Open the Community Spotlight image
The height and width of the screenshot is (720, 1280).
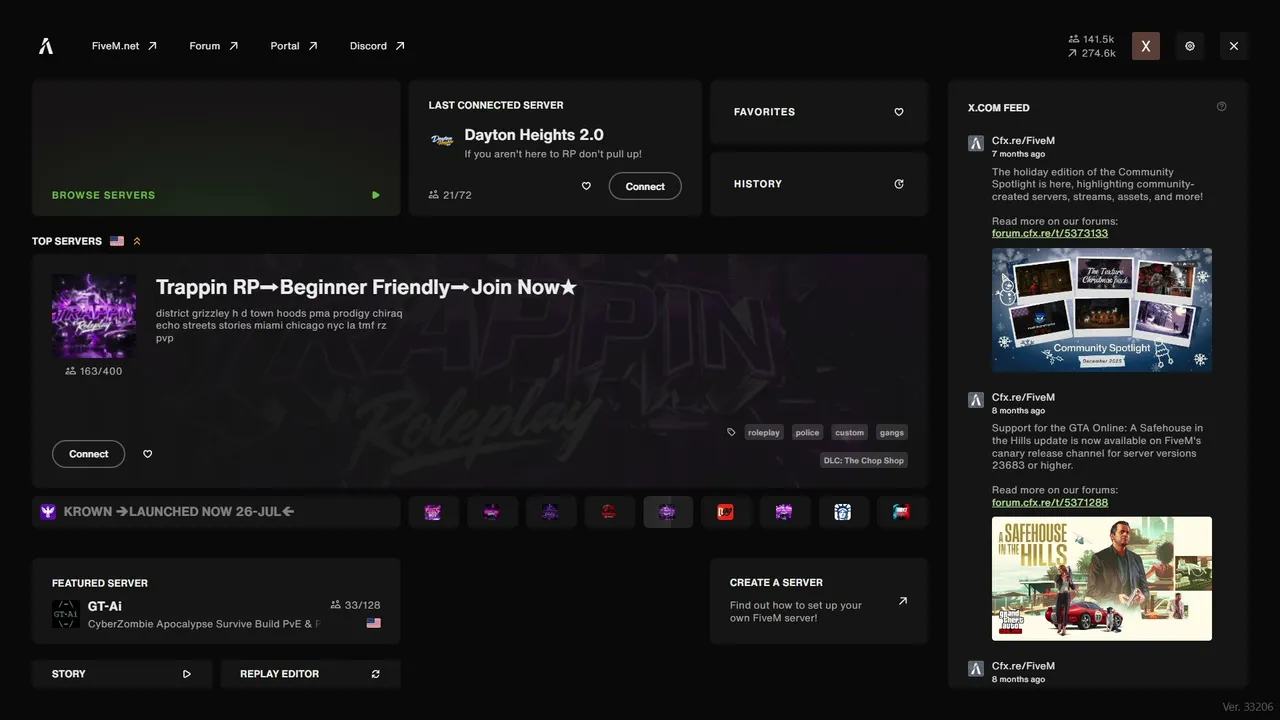[x=1102, y=310]
